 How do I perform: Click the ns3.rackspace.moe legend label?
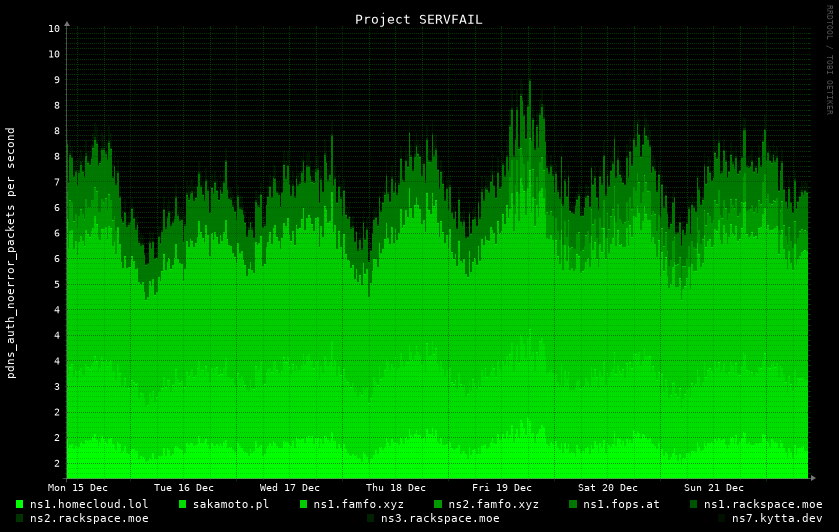(x=440, y=518)
